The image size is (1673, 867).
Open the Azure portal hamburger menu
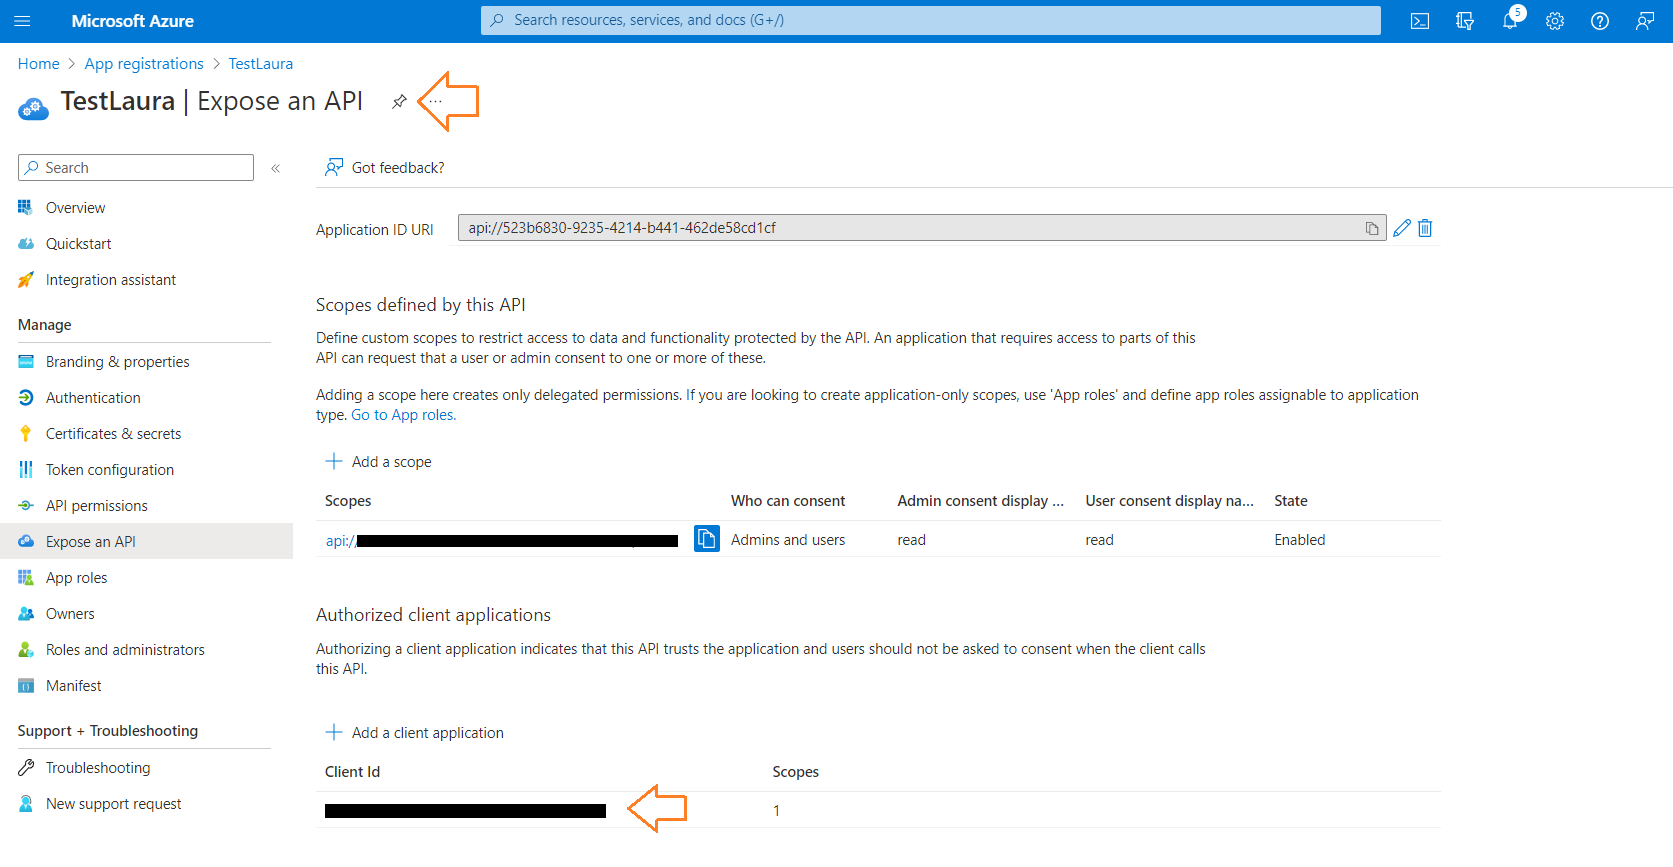22,21
